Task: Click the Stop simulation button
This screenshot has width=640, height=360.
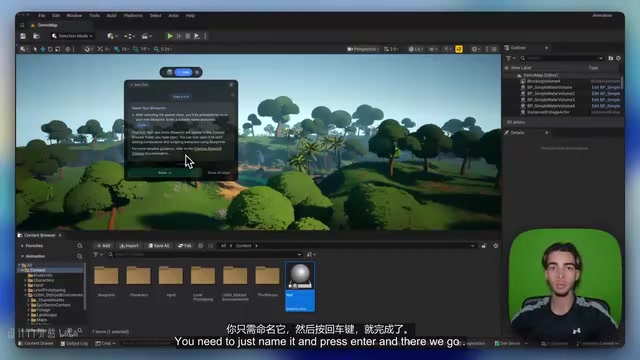Action: [188, 36]
